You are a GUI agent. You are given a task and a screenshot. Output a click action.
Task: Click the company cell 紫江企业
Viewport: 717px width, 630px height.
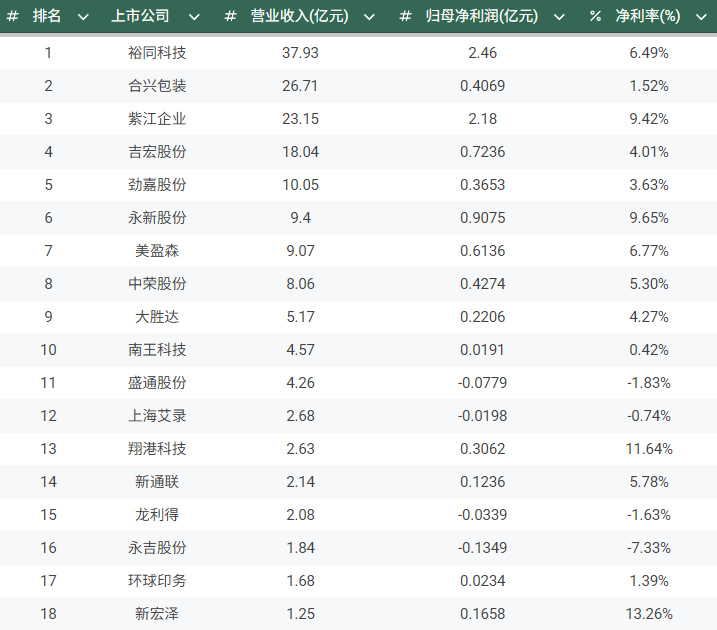click(x=157, y=119)
